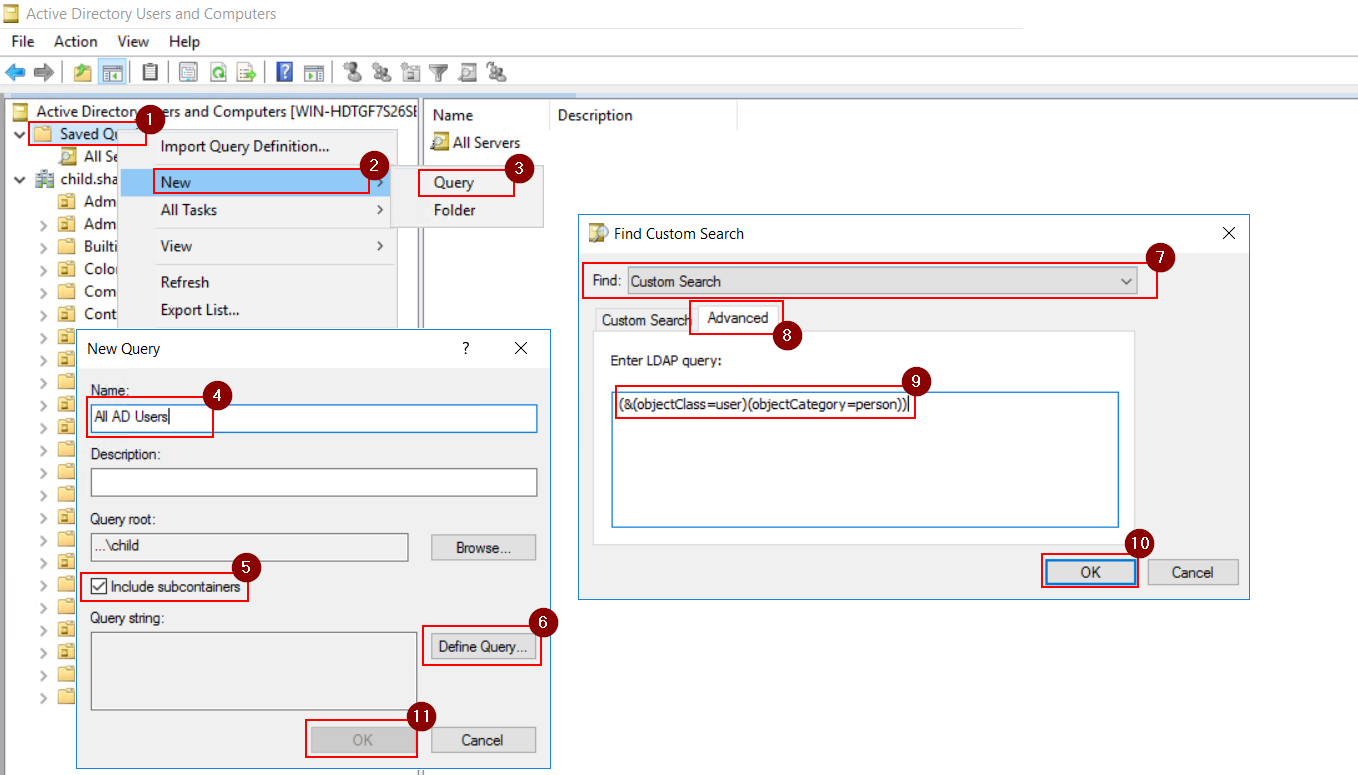Click Define Query in the New Query dialog
The image size is (1358, 775).
(x=482, y=646)
